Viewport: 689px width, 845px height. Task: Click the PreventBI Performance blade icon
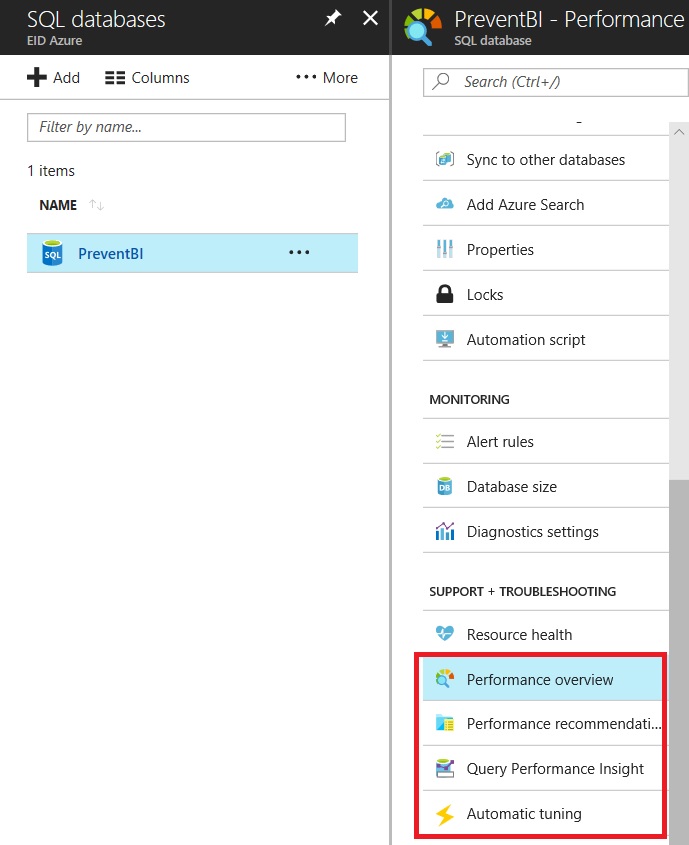[x=423, y=26]
